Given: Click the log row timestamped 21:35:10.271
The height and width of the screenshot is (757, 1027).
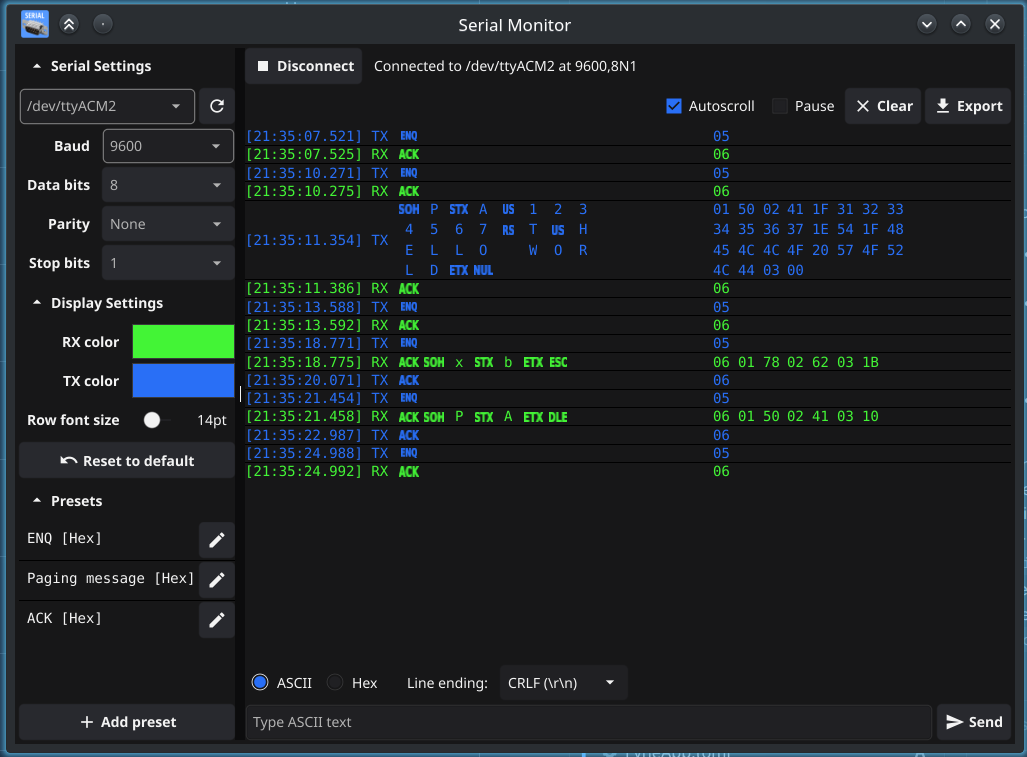Looking at the screenshot, I should 628,173.
